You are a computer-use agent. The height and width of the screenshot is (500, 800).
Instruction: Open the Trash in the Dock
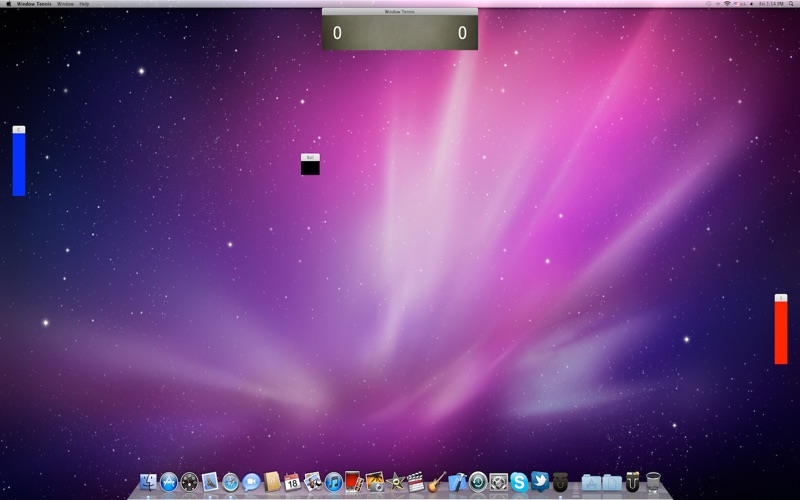click(x=653, y=482)
